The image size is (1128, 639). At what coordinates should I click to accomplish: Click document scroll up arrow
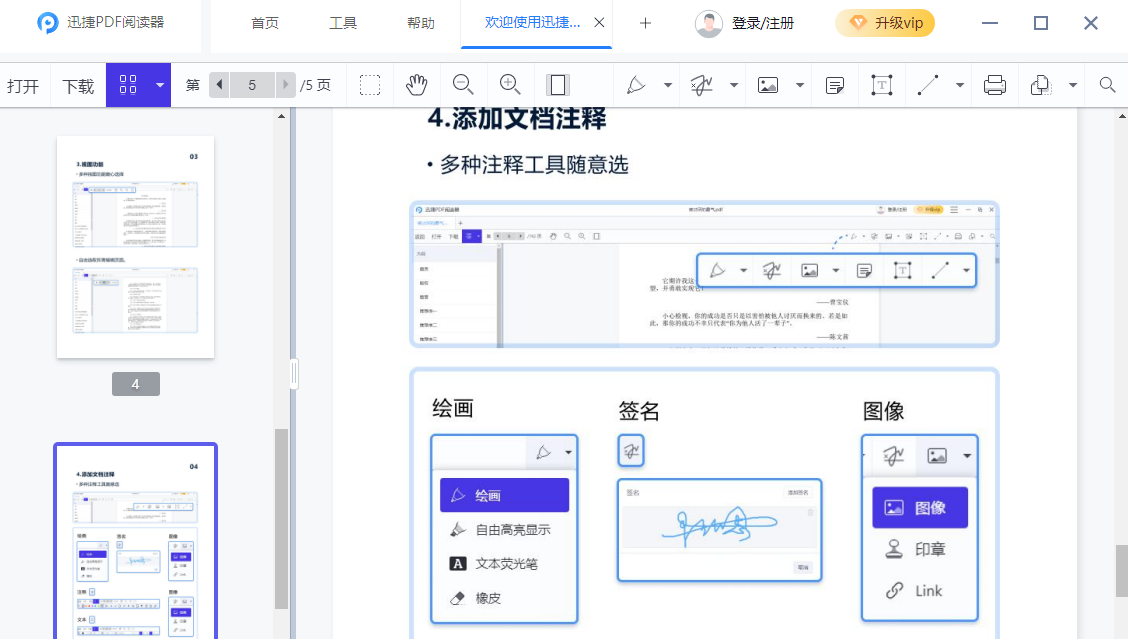tap(1122, 116)
